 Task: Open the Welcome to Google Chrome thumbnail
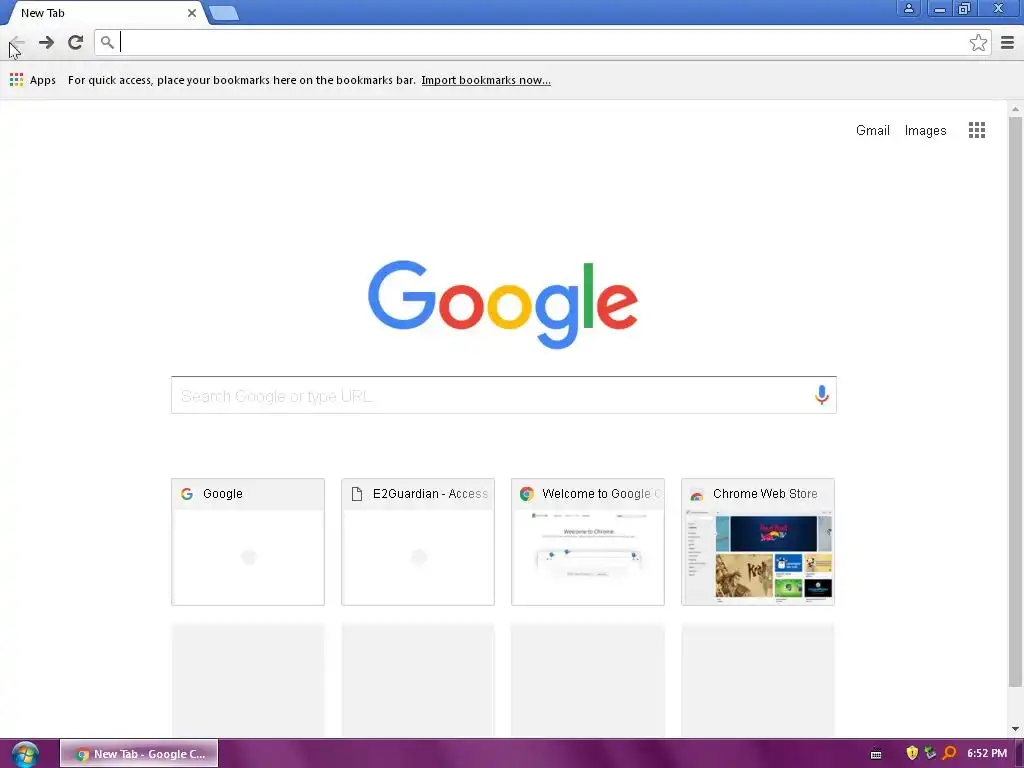(x=588, y=542)
